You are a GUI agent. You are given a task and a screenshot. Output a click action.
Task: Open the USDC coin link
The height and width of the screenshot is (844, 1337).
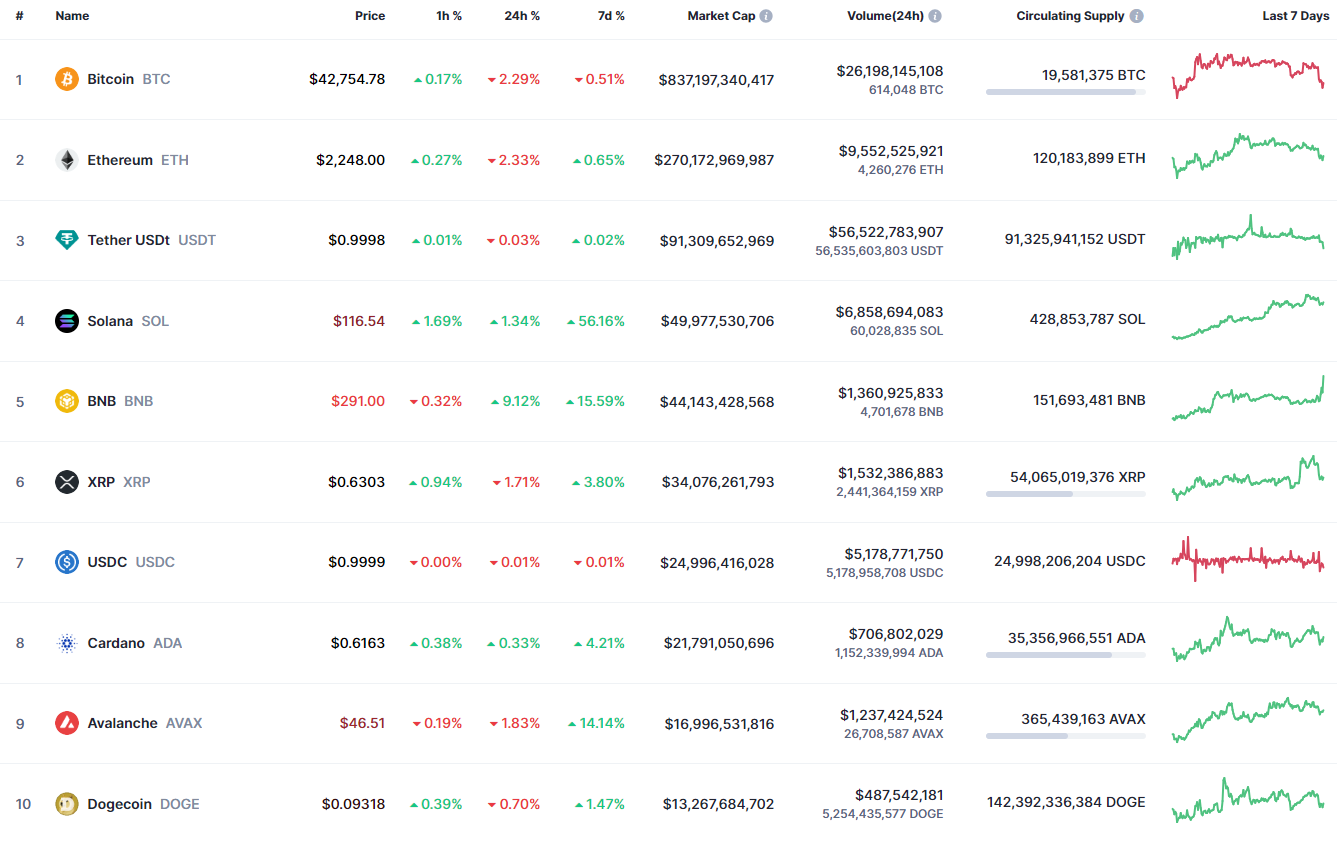coord(107,562)
